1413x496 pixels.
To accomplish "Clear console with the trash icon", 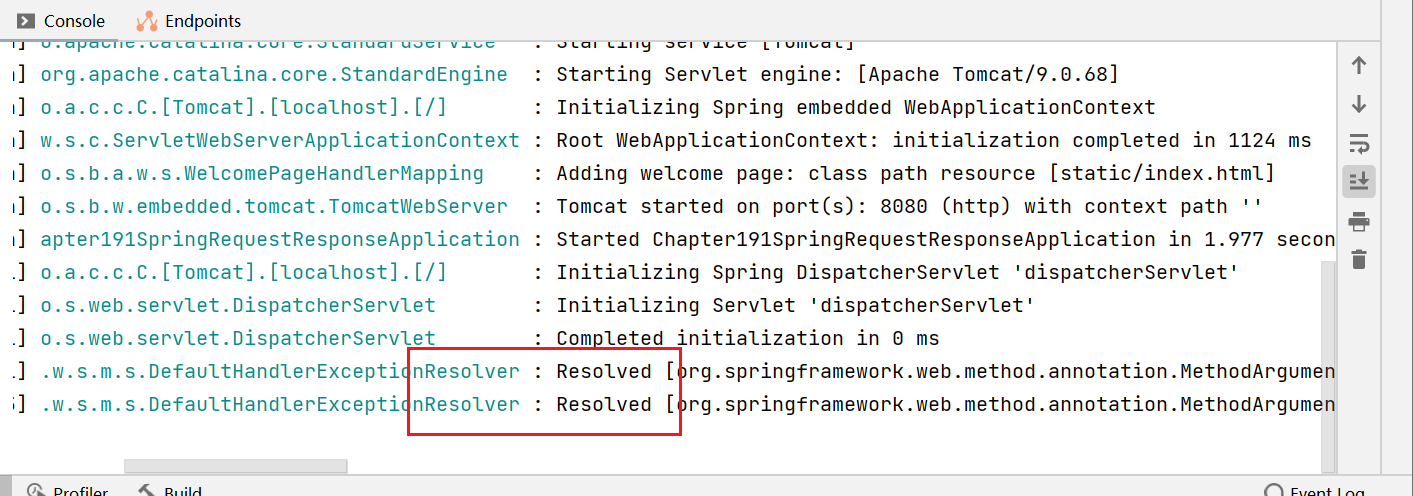I will (1359, 260).
